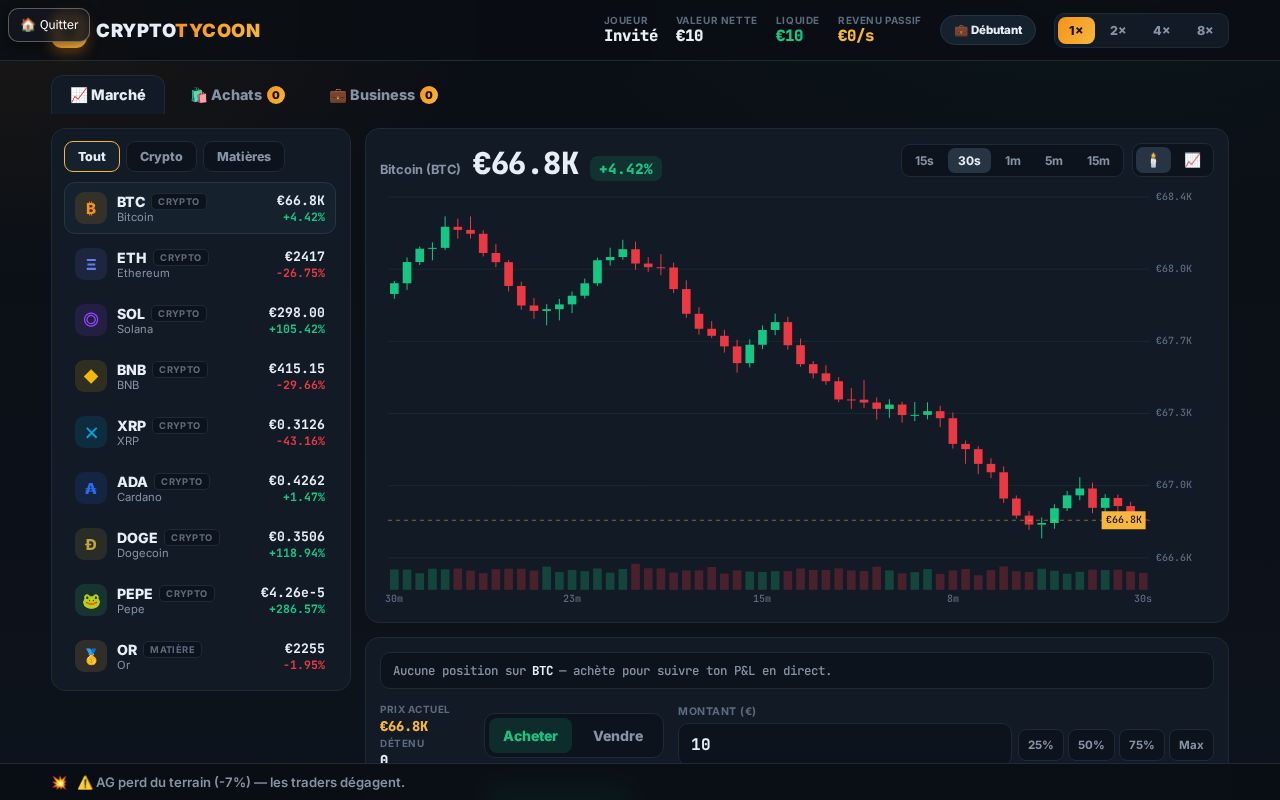The height and width of the screenshot is (800, 1280).
Task: Click the Débutant rank badge
Action: coord(988,30)
